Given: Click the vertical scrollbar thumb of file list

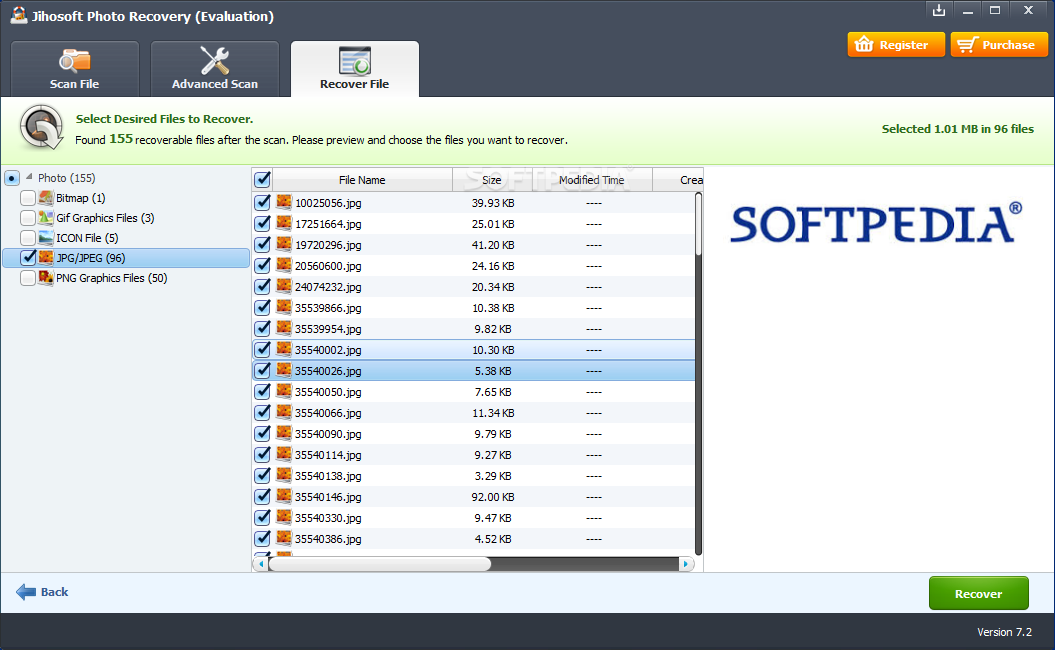Looking at the screenshot, I should click(x=698, y=224).
